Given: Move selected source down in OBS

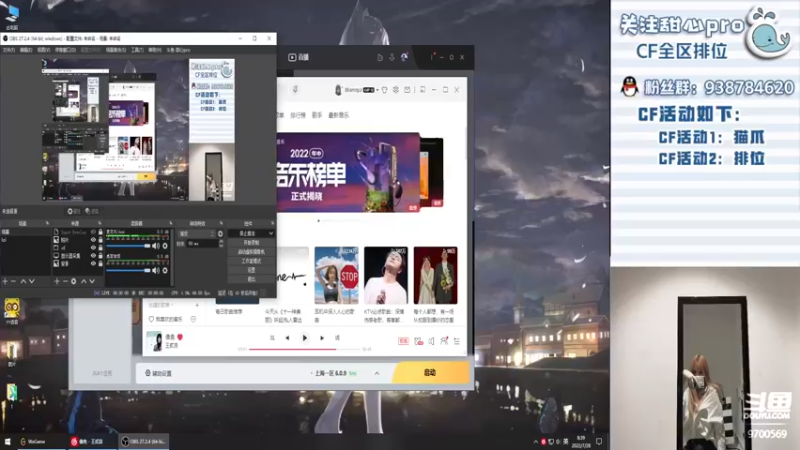Looking at the screenshot, I should (92, 281).
